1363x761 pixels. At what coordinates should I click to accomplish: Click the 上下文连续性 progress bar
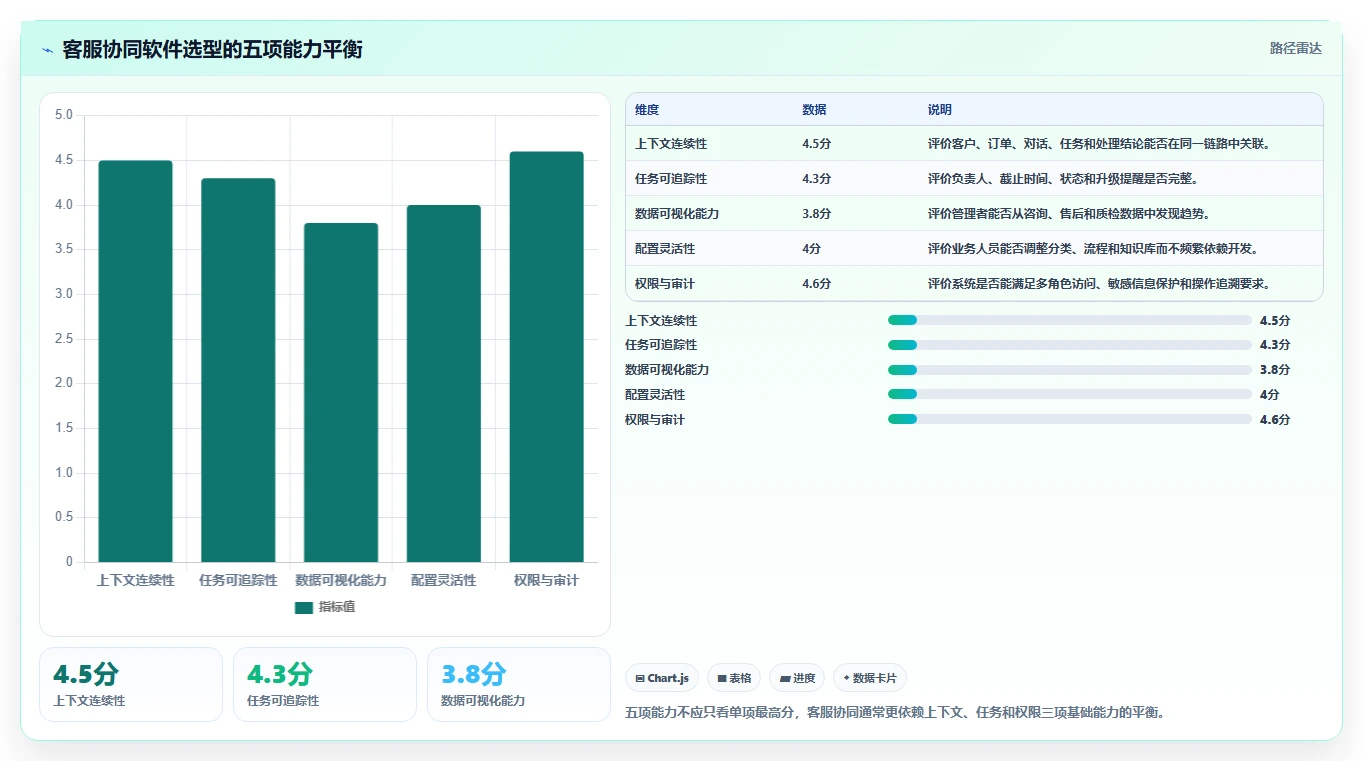[1069, 320]
